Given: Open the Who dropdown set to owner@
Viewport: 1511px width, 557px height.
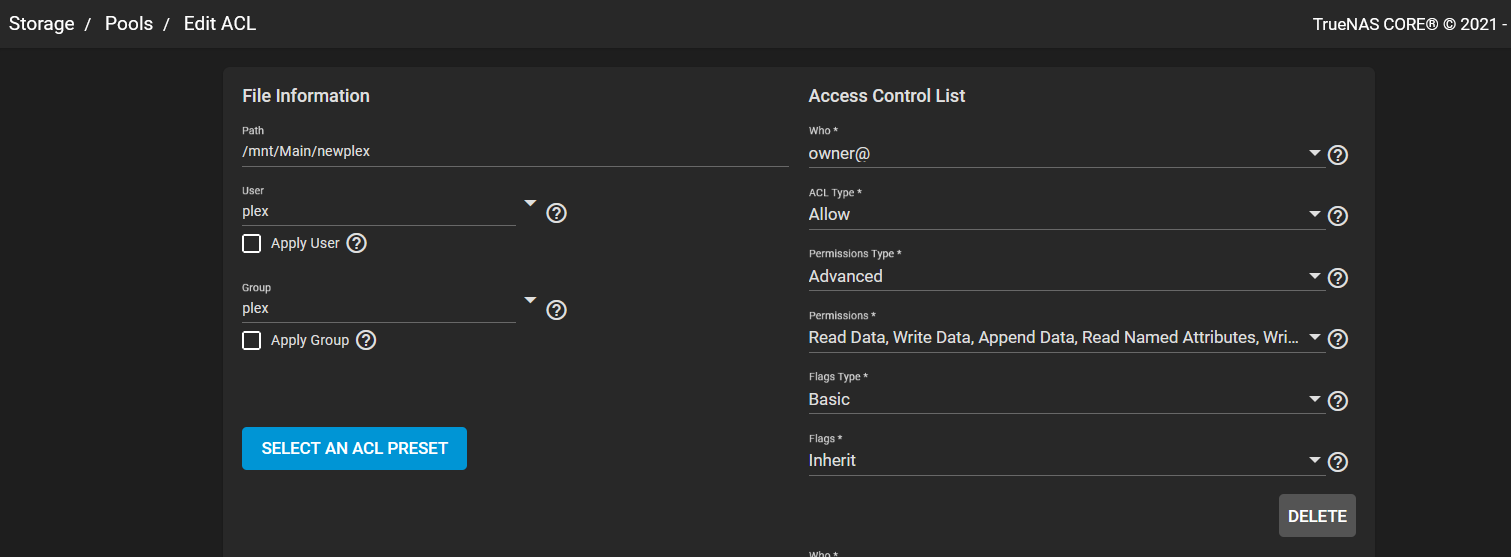Looking at the screenshot, I should [x=1066, y=153].
